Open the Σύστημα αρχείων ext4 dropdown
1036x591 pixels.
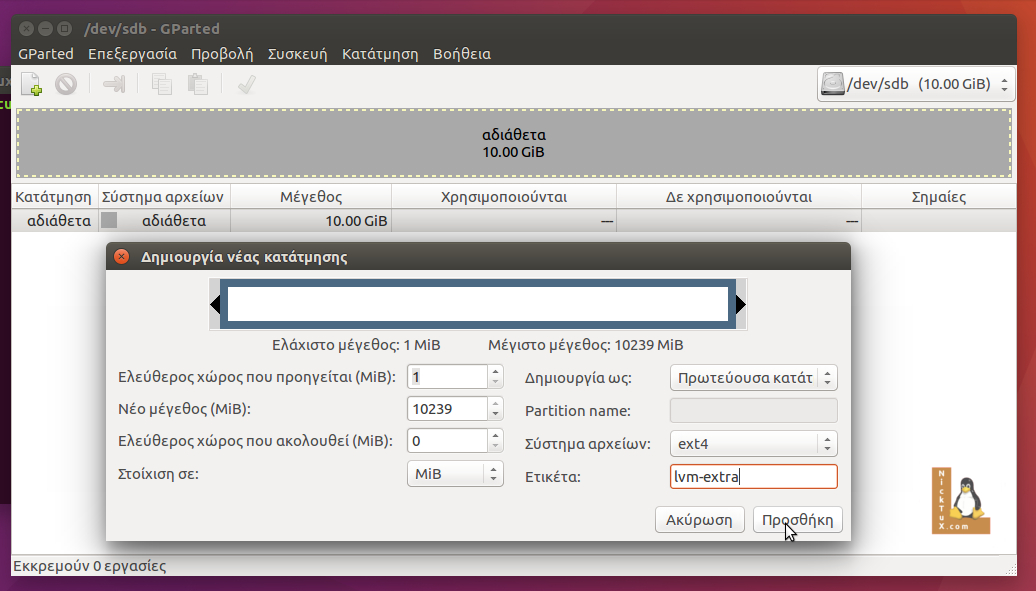click(x=752, y=443)
